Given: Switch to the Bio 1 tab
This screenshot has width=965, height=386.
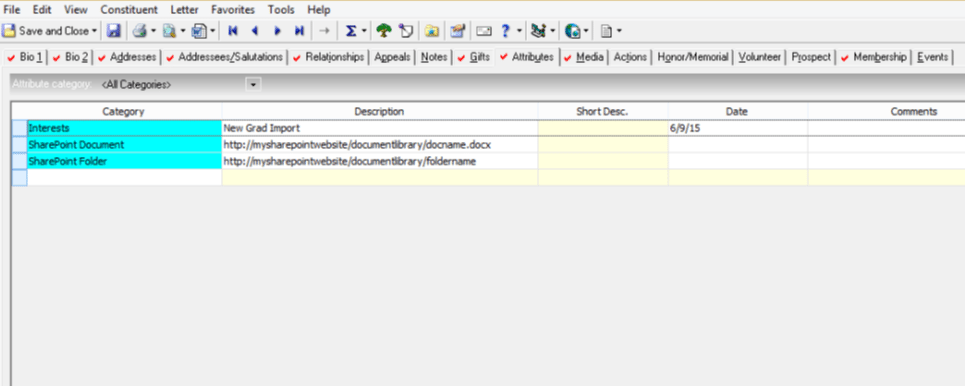Looking at the screenshot, I should tap(25, 57).
